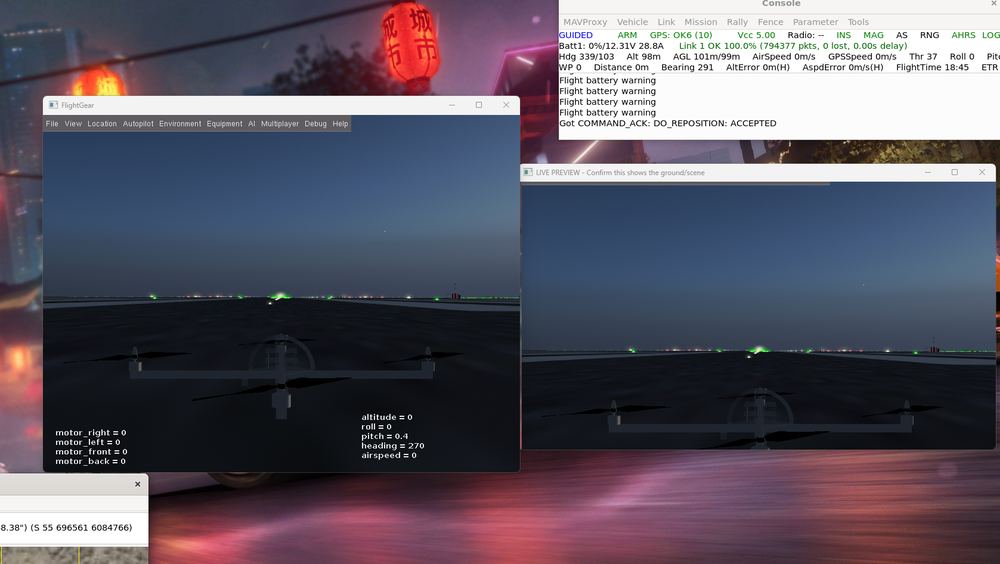Maximize the FlightGear window
Viewport: 1000px width, 564px height.
pos(479,105)
